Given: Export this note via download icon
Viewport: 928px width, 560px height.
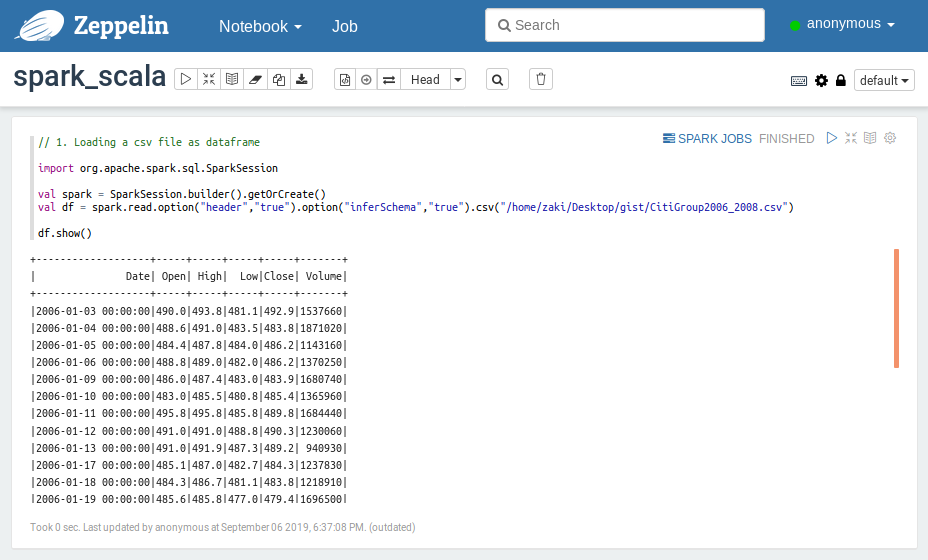Looking at the screenshot, I should click(301, 79).
